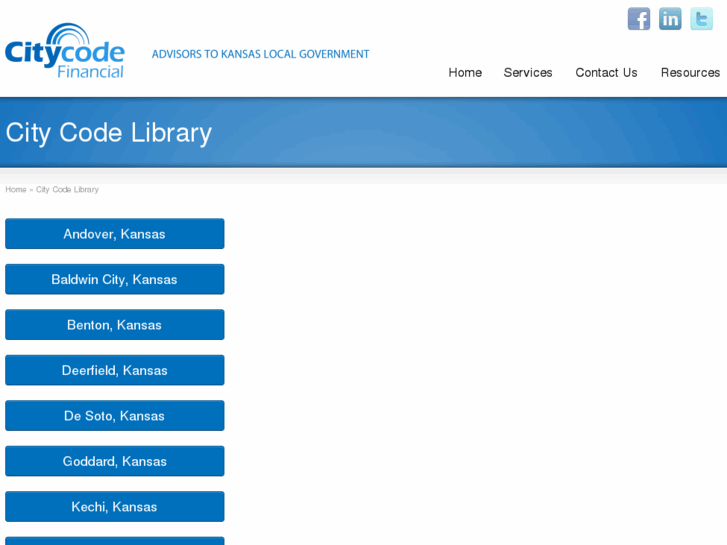Open the Resources menu
Image resolution: width=727 pixels, height=545 pixels.
(690, 73)
